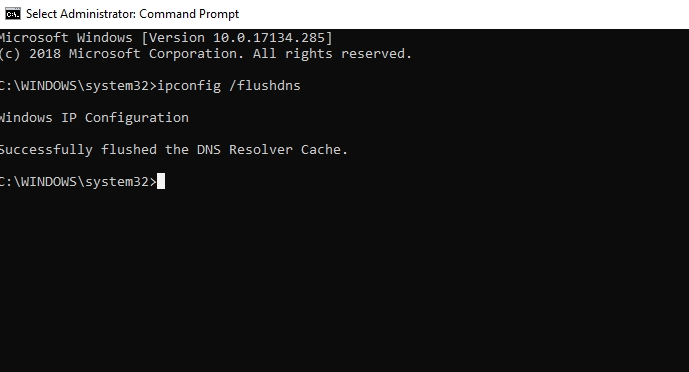Click the word 'DNS' in output
Image resolution: width=689 pixels, height=372 pixels.
coord(209,150)
